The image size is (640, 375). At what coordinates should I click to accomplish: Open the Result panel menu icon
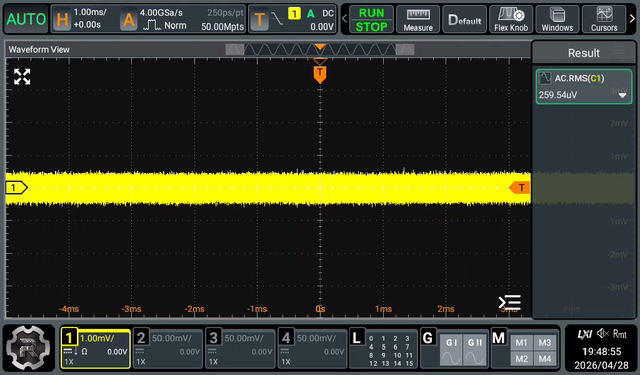coord(619,51)
